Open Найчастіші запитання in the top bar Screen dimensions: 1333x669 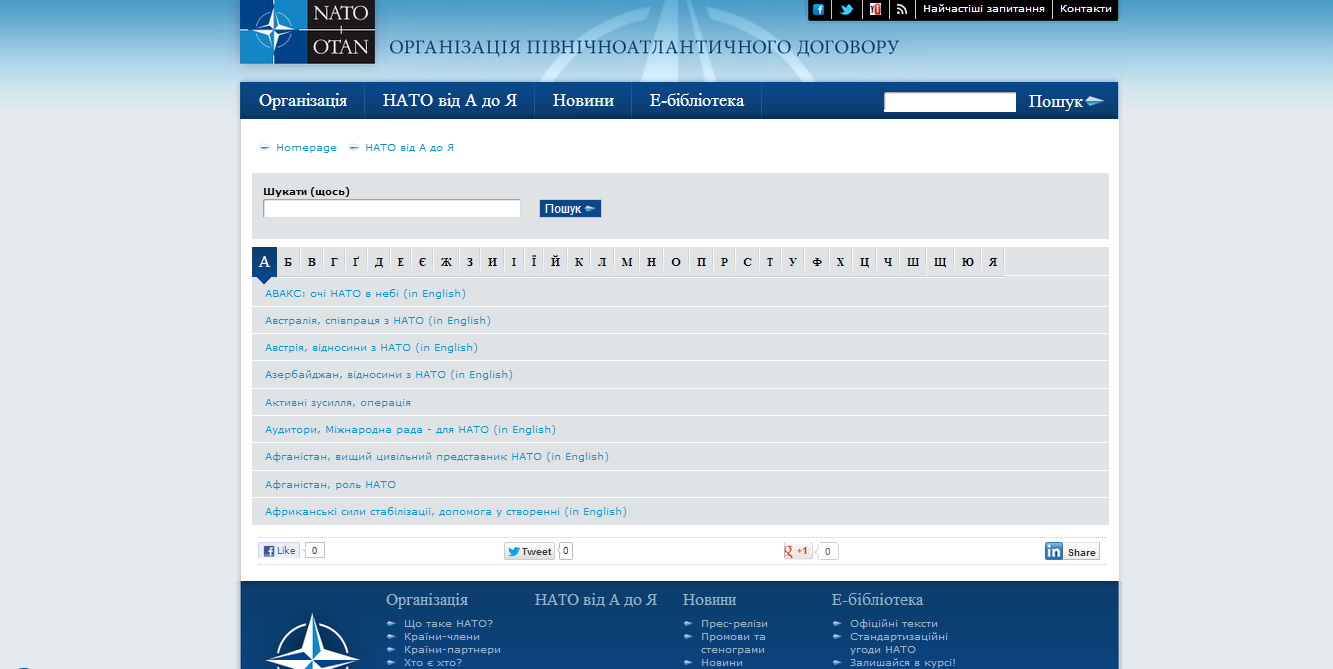tap(984, 8)
